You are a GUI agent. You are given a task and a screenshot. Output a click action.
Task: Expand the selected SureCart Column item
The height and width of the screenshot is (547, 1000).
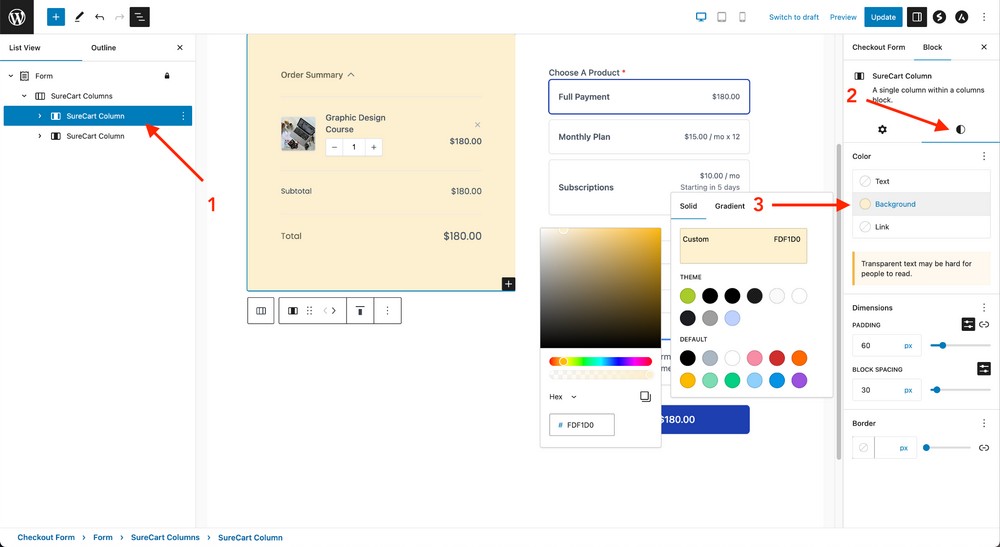[x=40, y=116]
